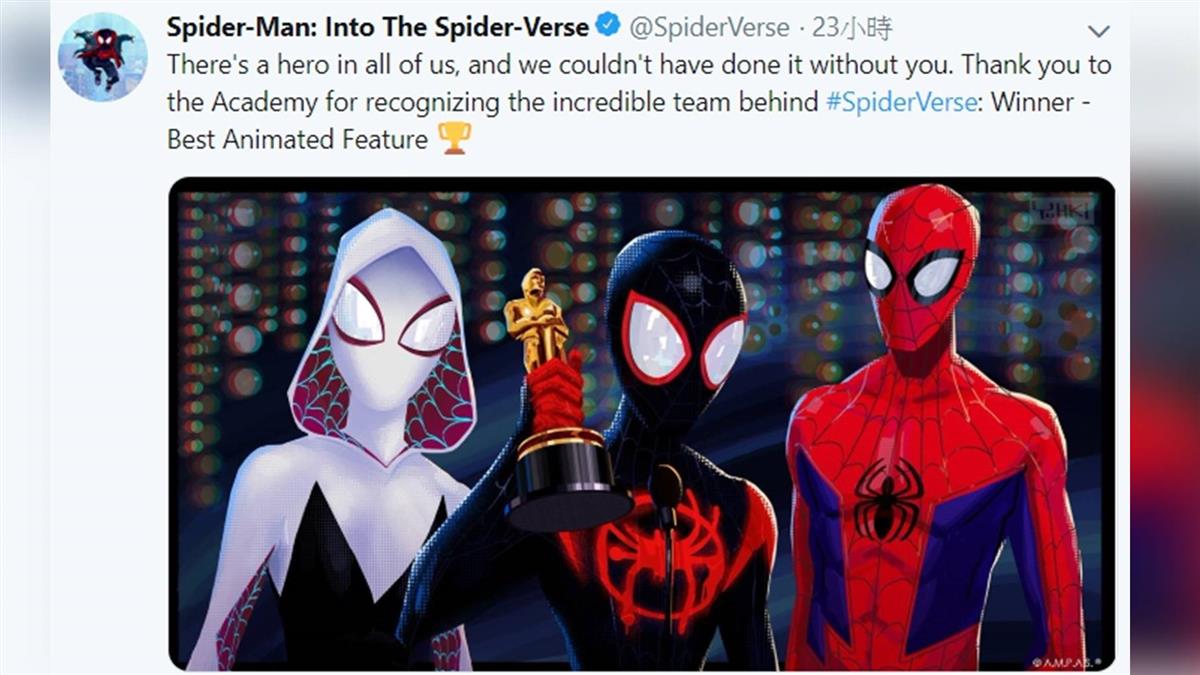Click the Spider-Man: Into The Spider-Verse account name
This screenshot has height=675, width=1200.
pos(376,24)
